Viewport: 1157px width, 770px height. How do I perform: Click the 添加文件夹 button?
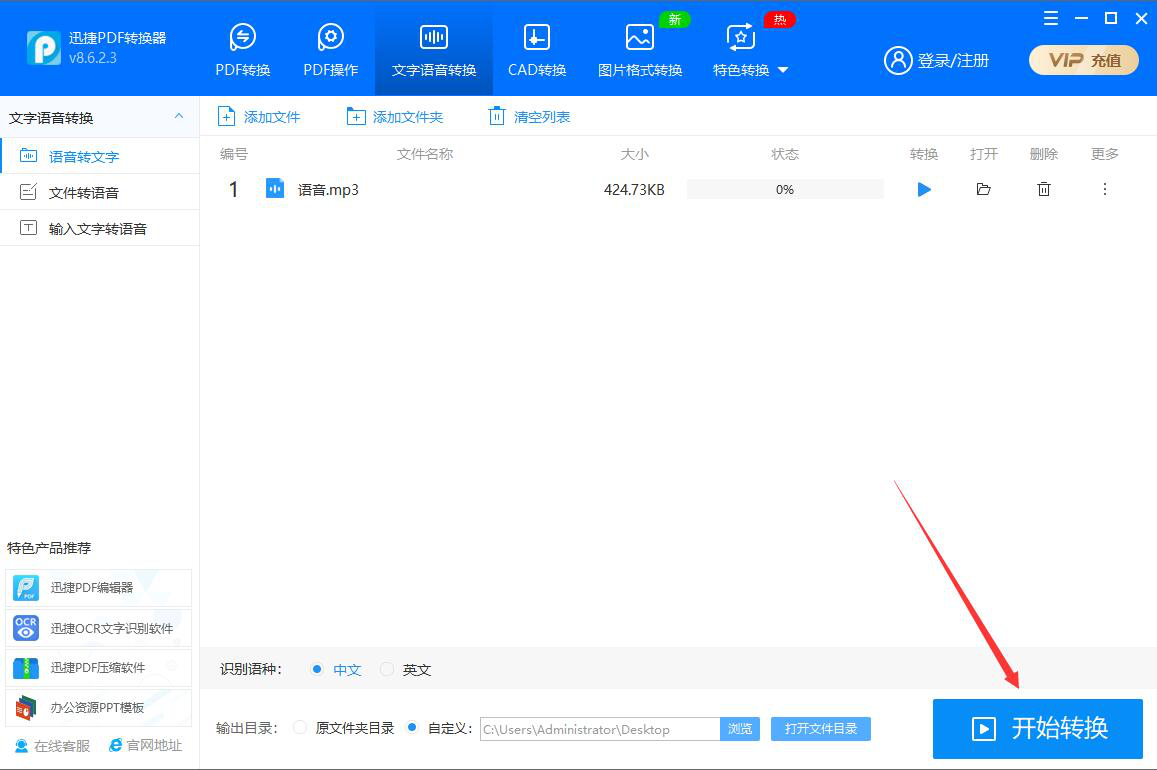395,117
